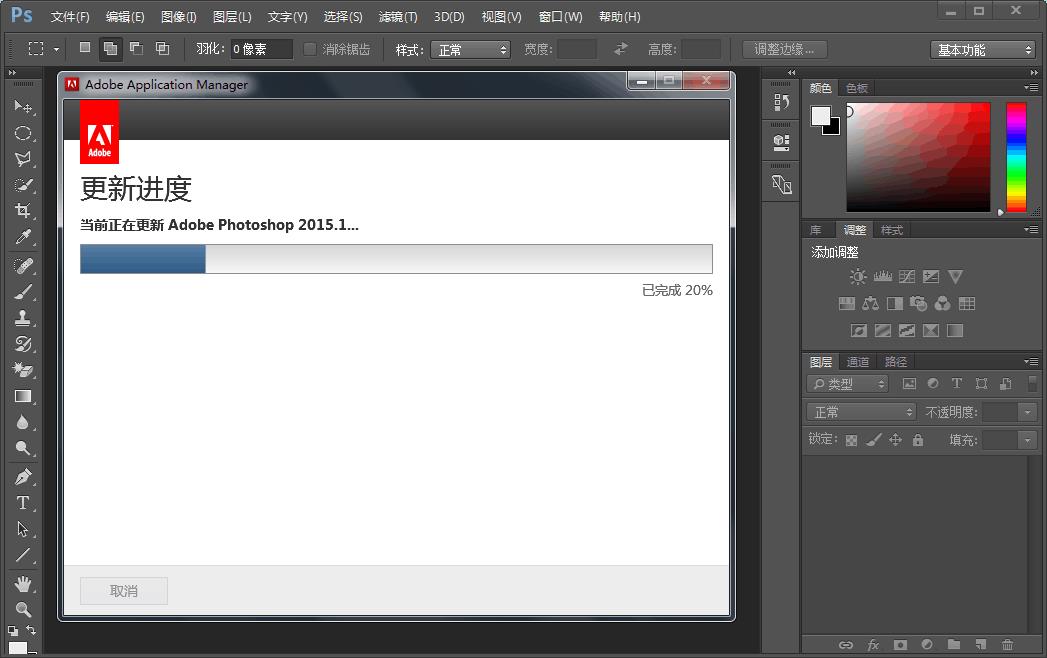Switch to the 路径 tab
This screenshot has width=1047, height=658.
coord(895,362)
